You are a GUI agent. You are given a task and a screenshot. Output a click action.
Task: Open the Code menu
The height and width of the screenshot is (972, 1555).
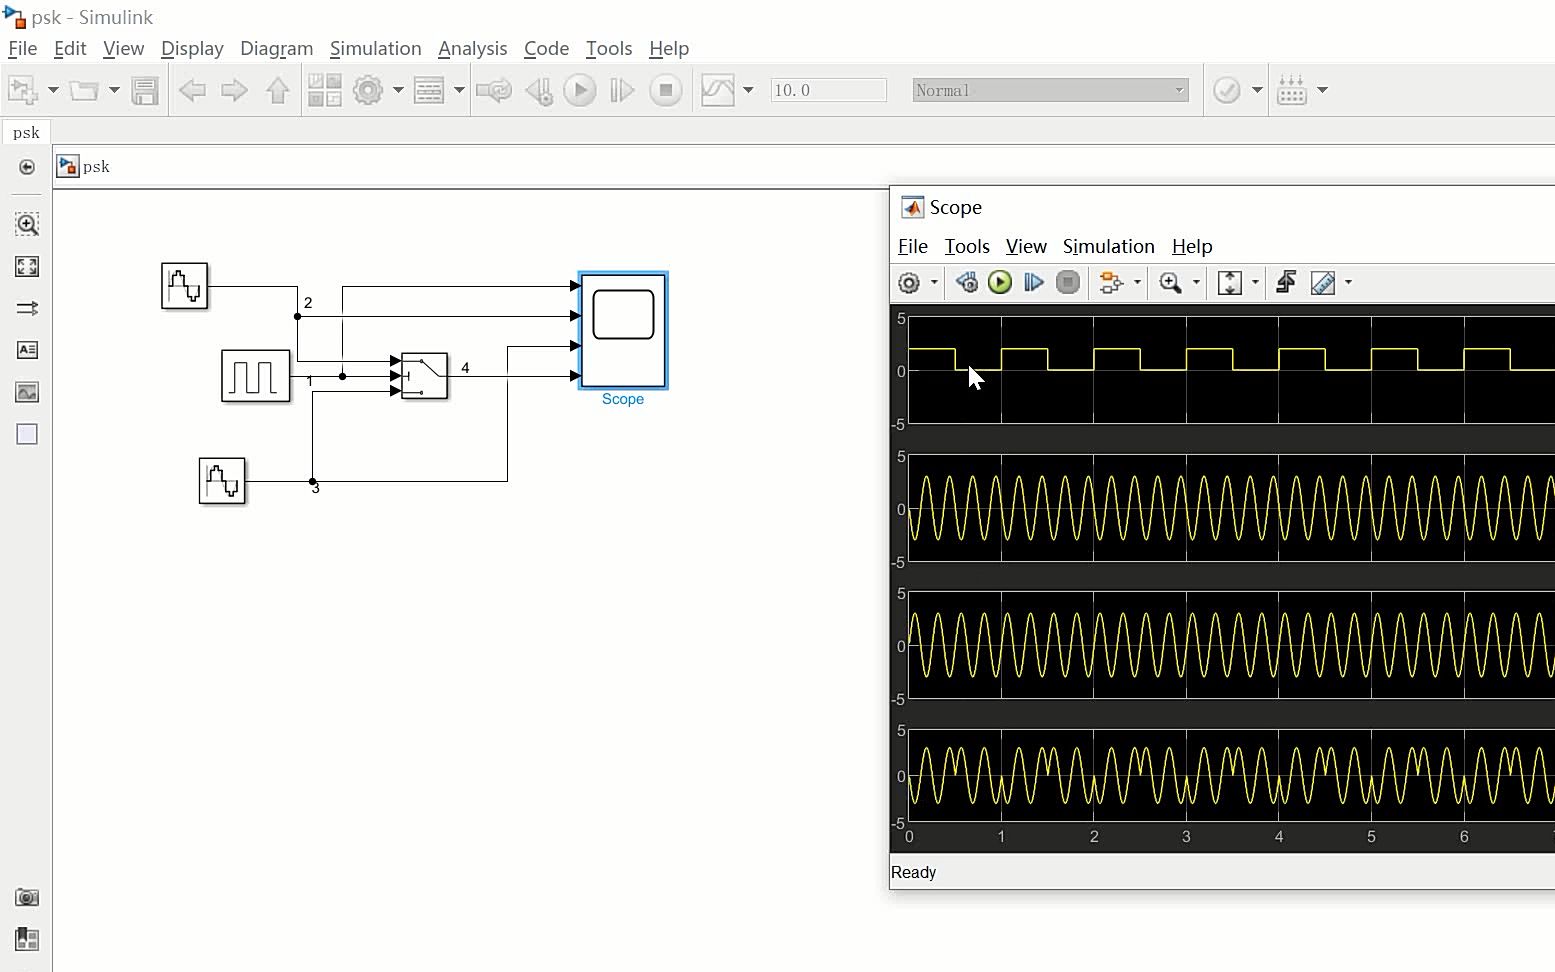546,48
